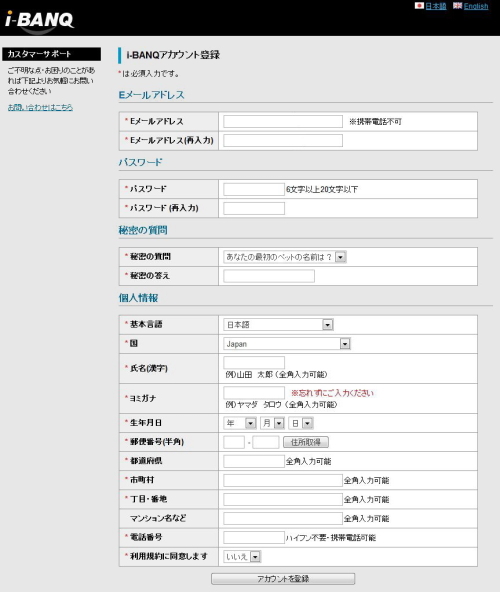Click the 住所取得 button
This screenshot has width=500, height=592.
pyautogui.click(x=306, y=442)
